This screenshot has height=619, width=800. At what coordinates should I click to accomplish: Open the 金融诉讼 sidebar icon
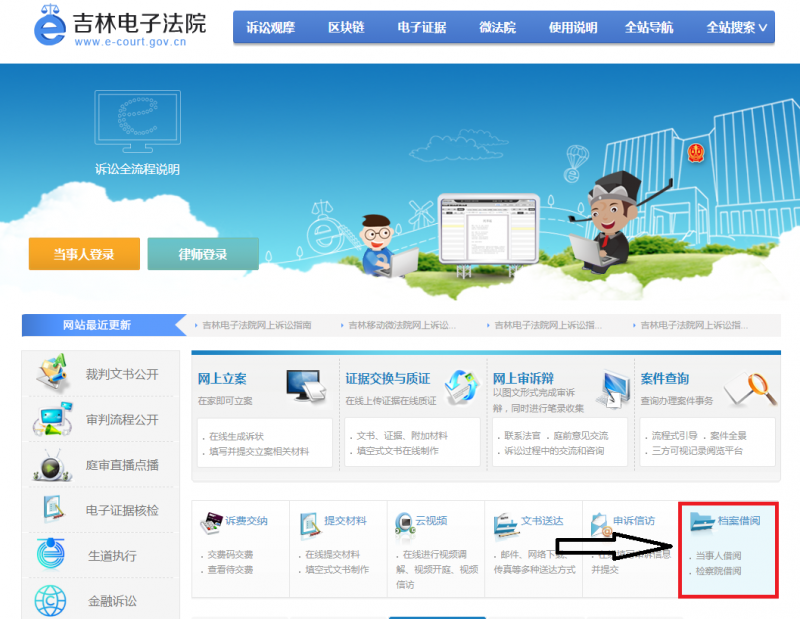[x=50, y=600]
